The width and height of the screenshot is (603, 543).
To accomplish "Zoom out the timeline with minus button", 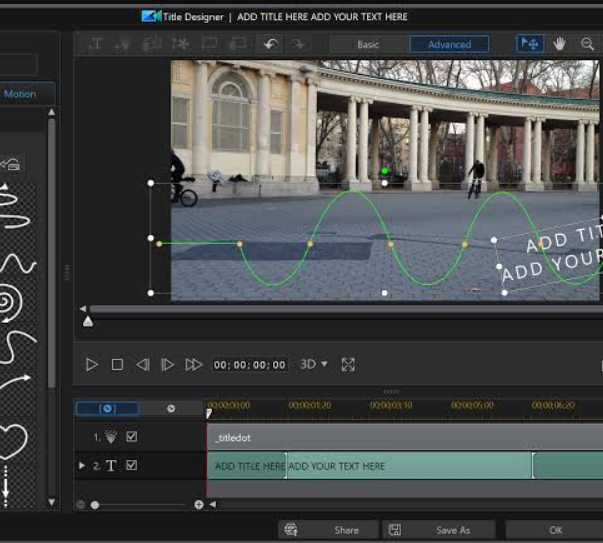I will tap(80, 505).
